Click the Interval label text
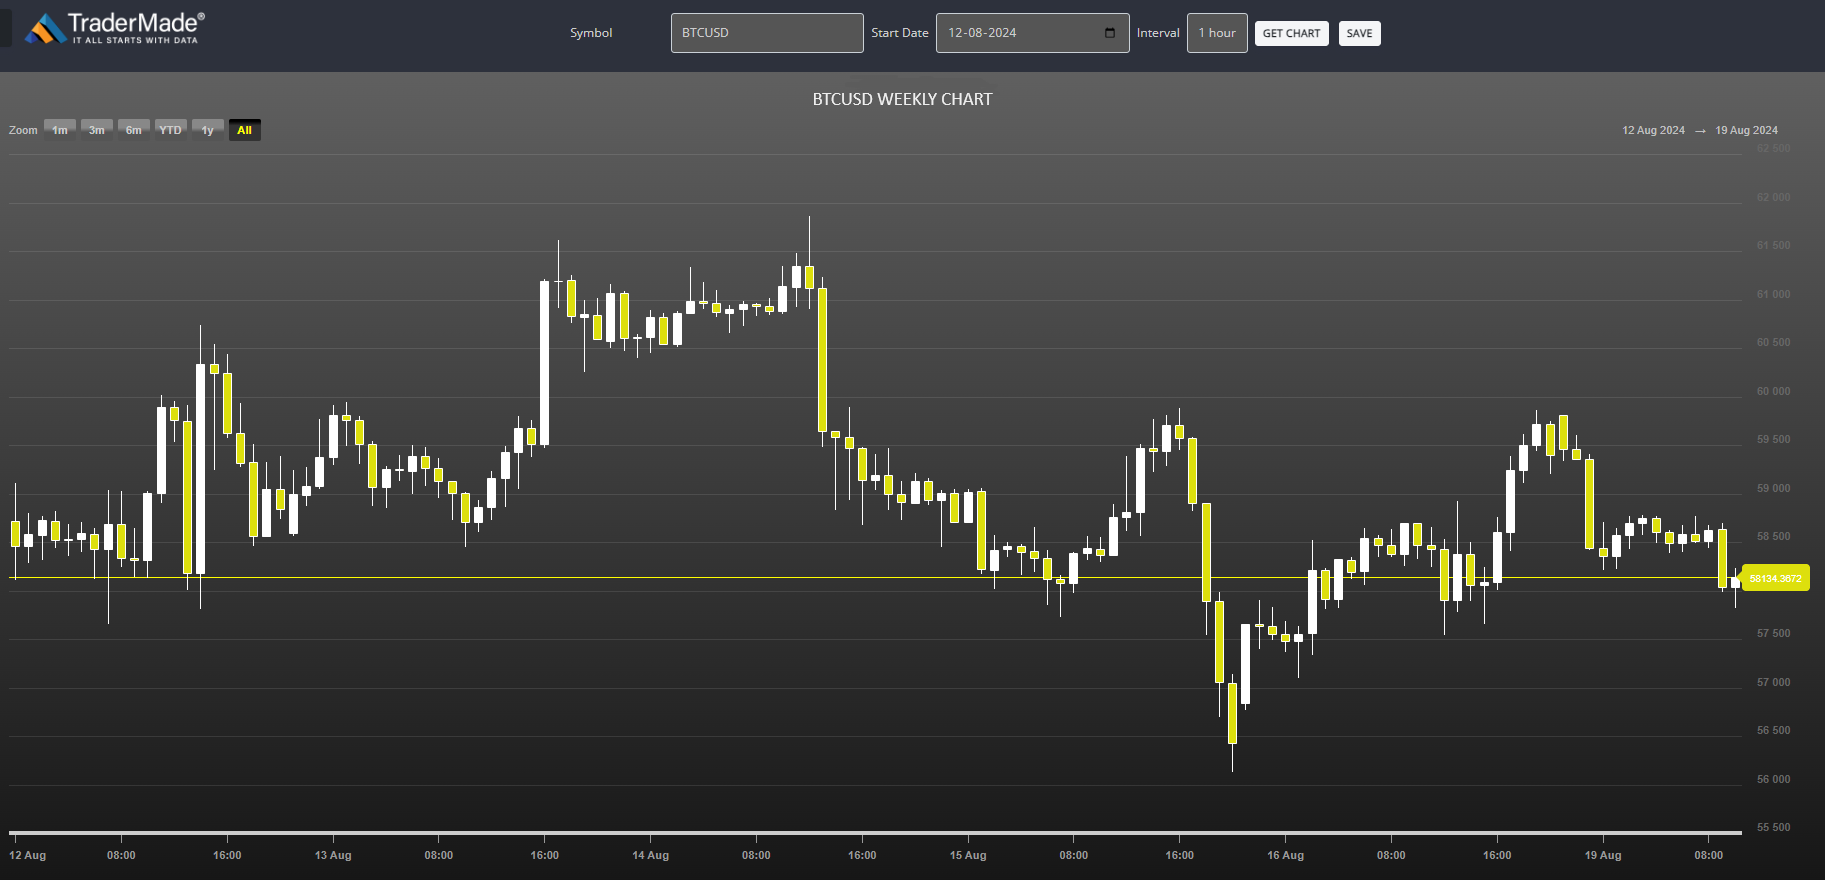This screenshot has height=880, width=1825. tap(1158, 33)
